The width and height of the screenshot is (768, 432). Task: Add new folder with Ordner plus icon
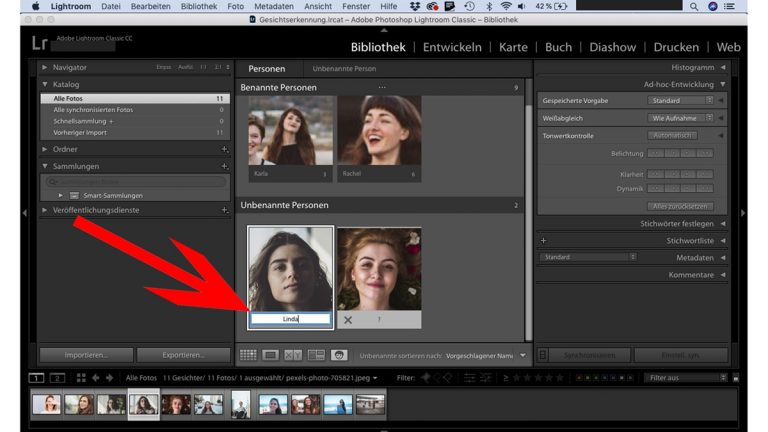pyautogui.click(x=224, y=149)
